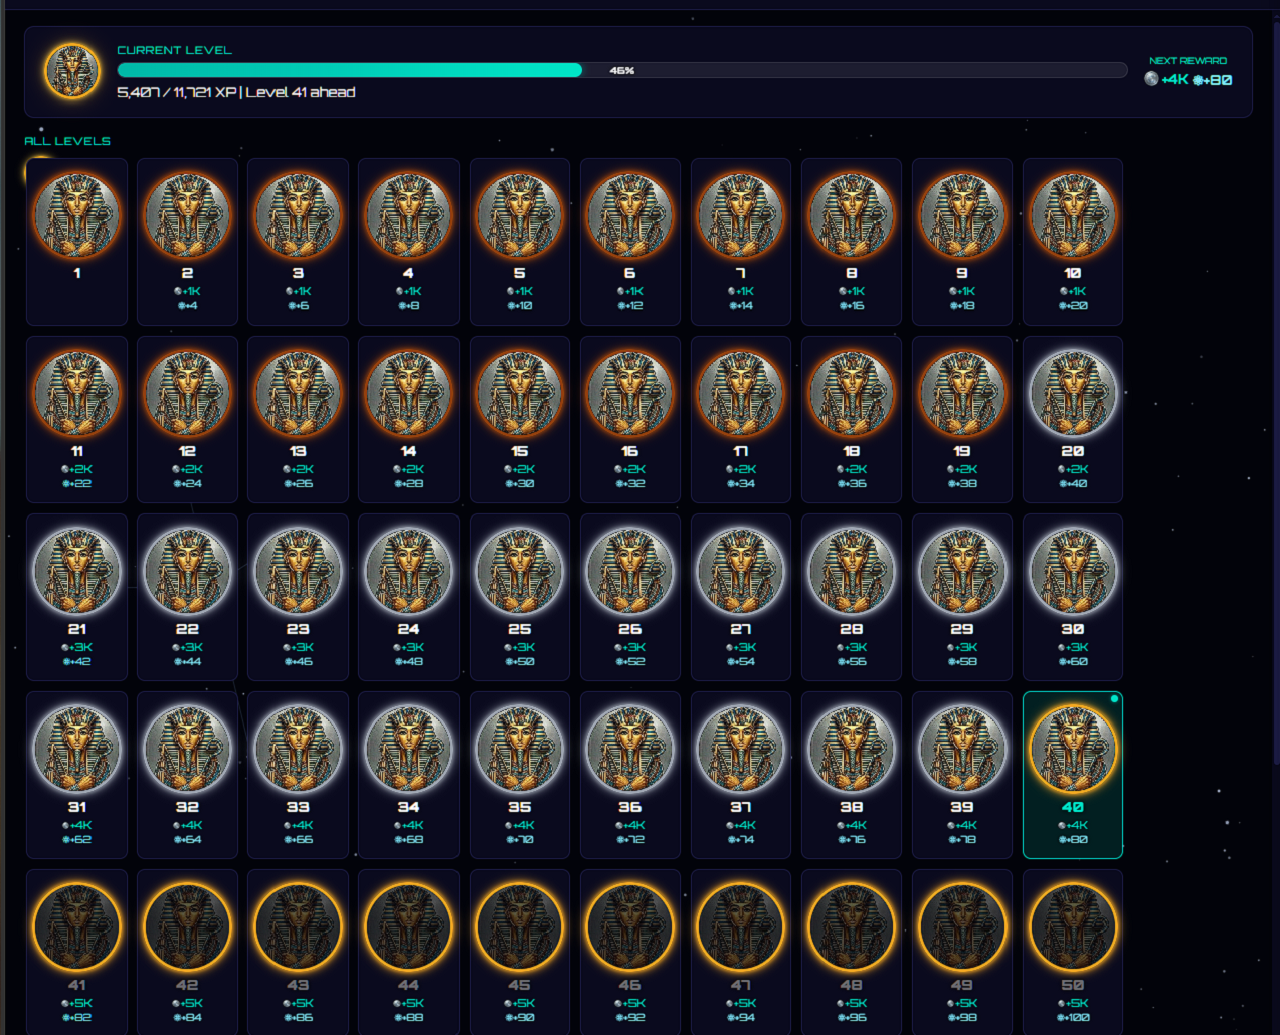Click the +40 reward under level 20
1280x1035 pixels.
pyautogui.click(x=1073, y=484)
